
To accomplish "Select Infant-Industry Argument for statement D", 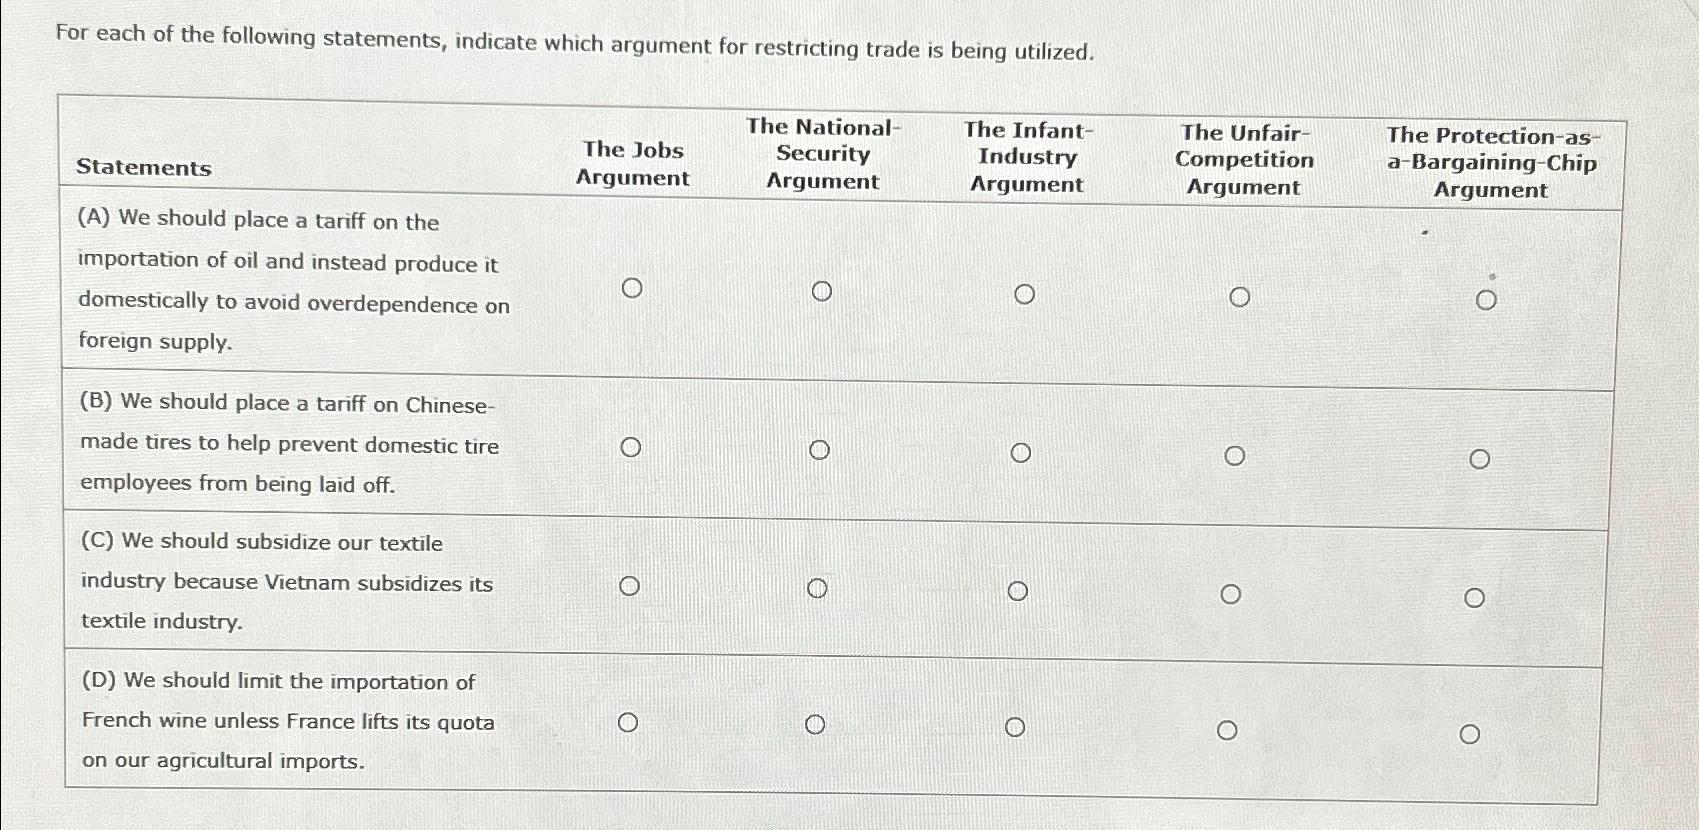I will click(1016, 726).
